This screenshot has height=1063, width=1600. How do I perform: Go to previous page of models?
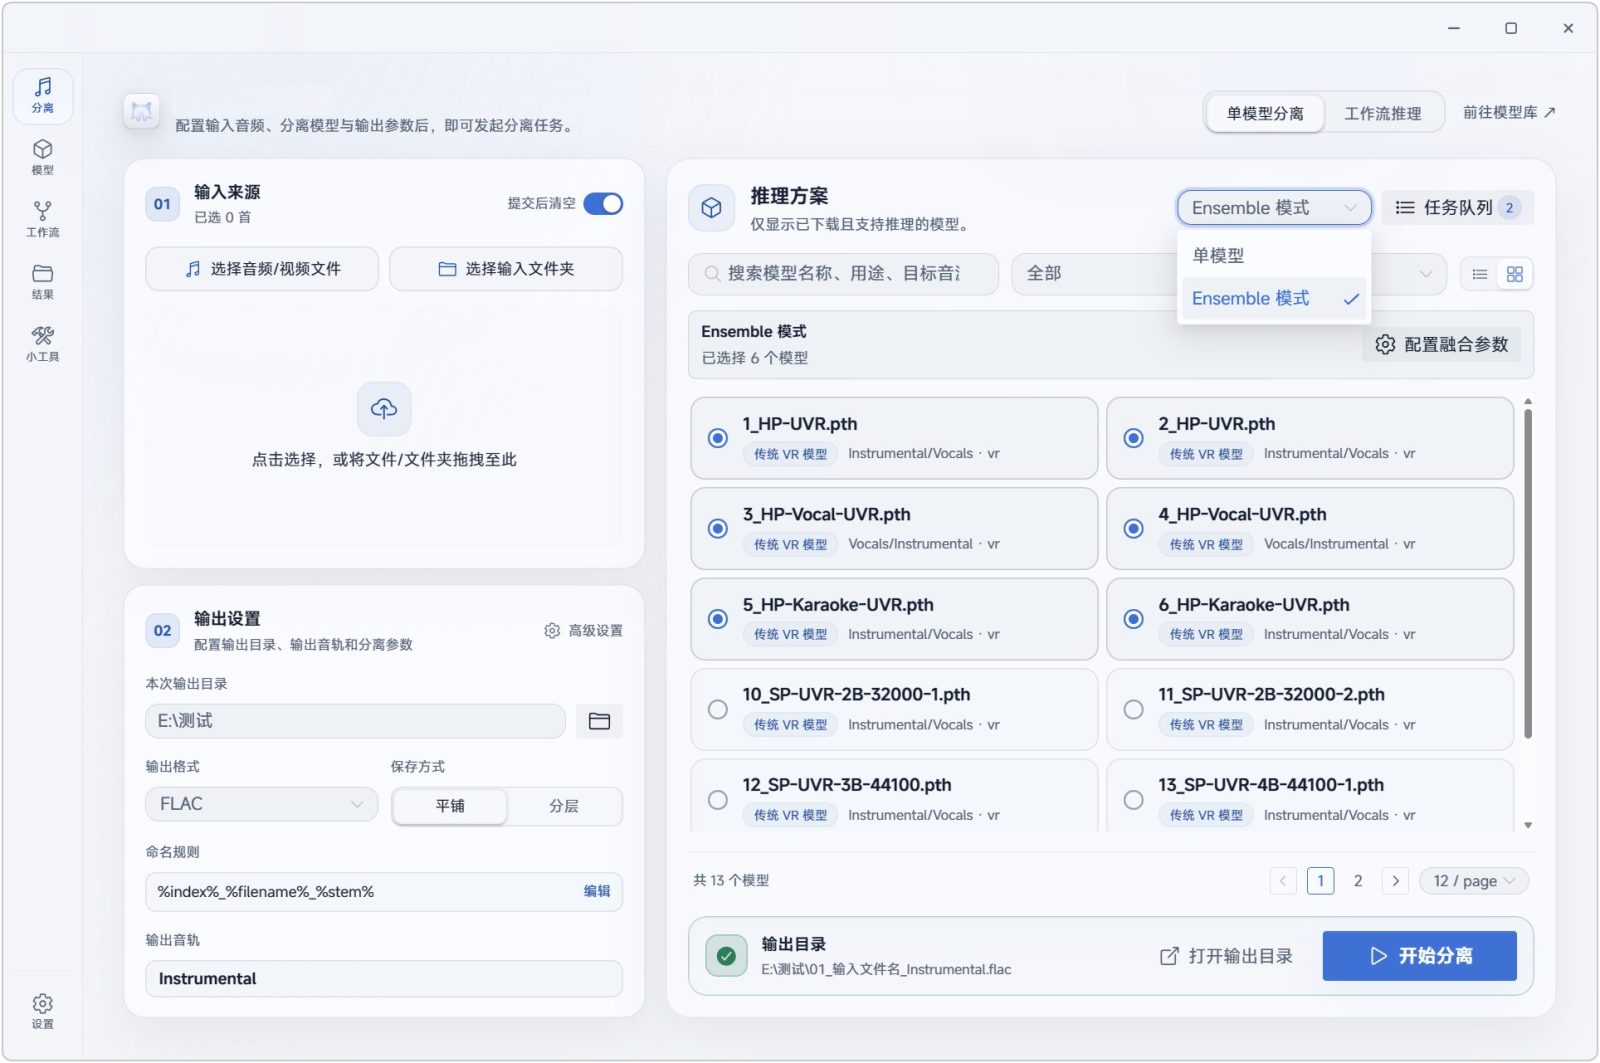tap(1283, 881)
